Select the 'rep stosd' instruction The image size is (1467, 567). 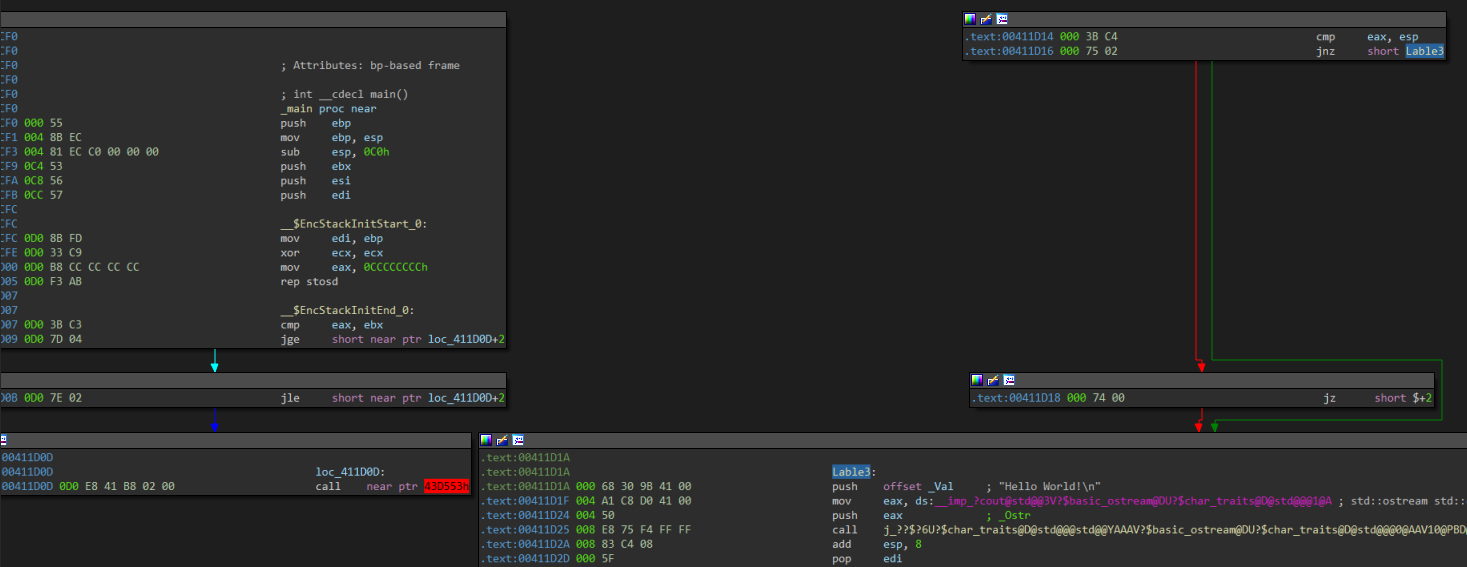pyautogui.click(x=309, y=282)
